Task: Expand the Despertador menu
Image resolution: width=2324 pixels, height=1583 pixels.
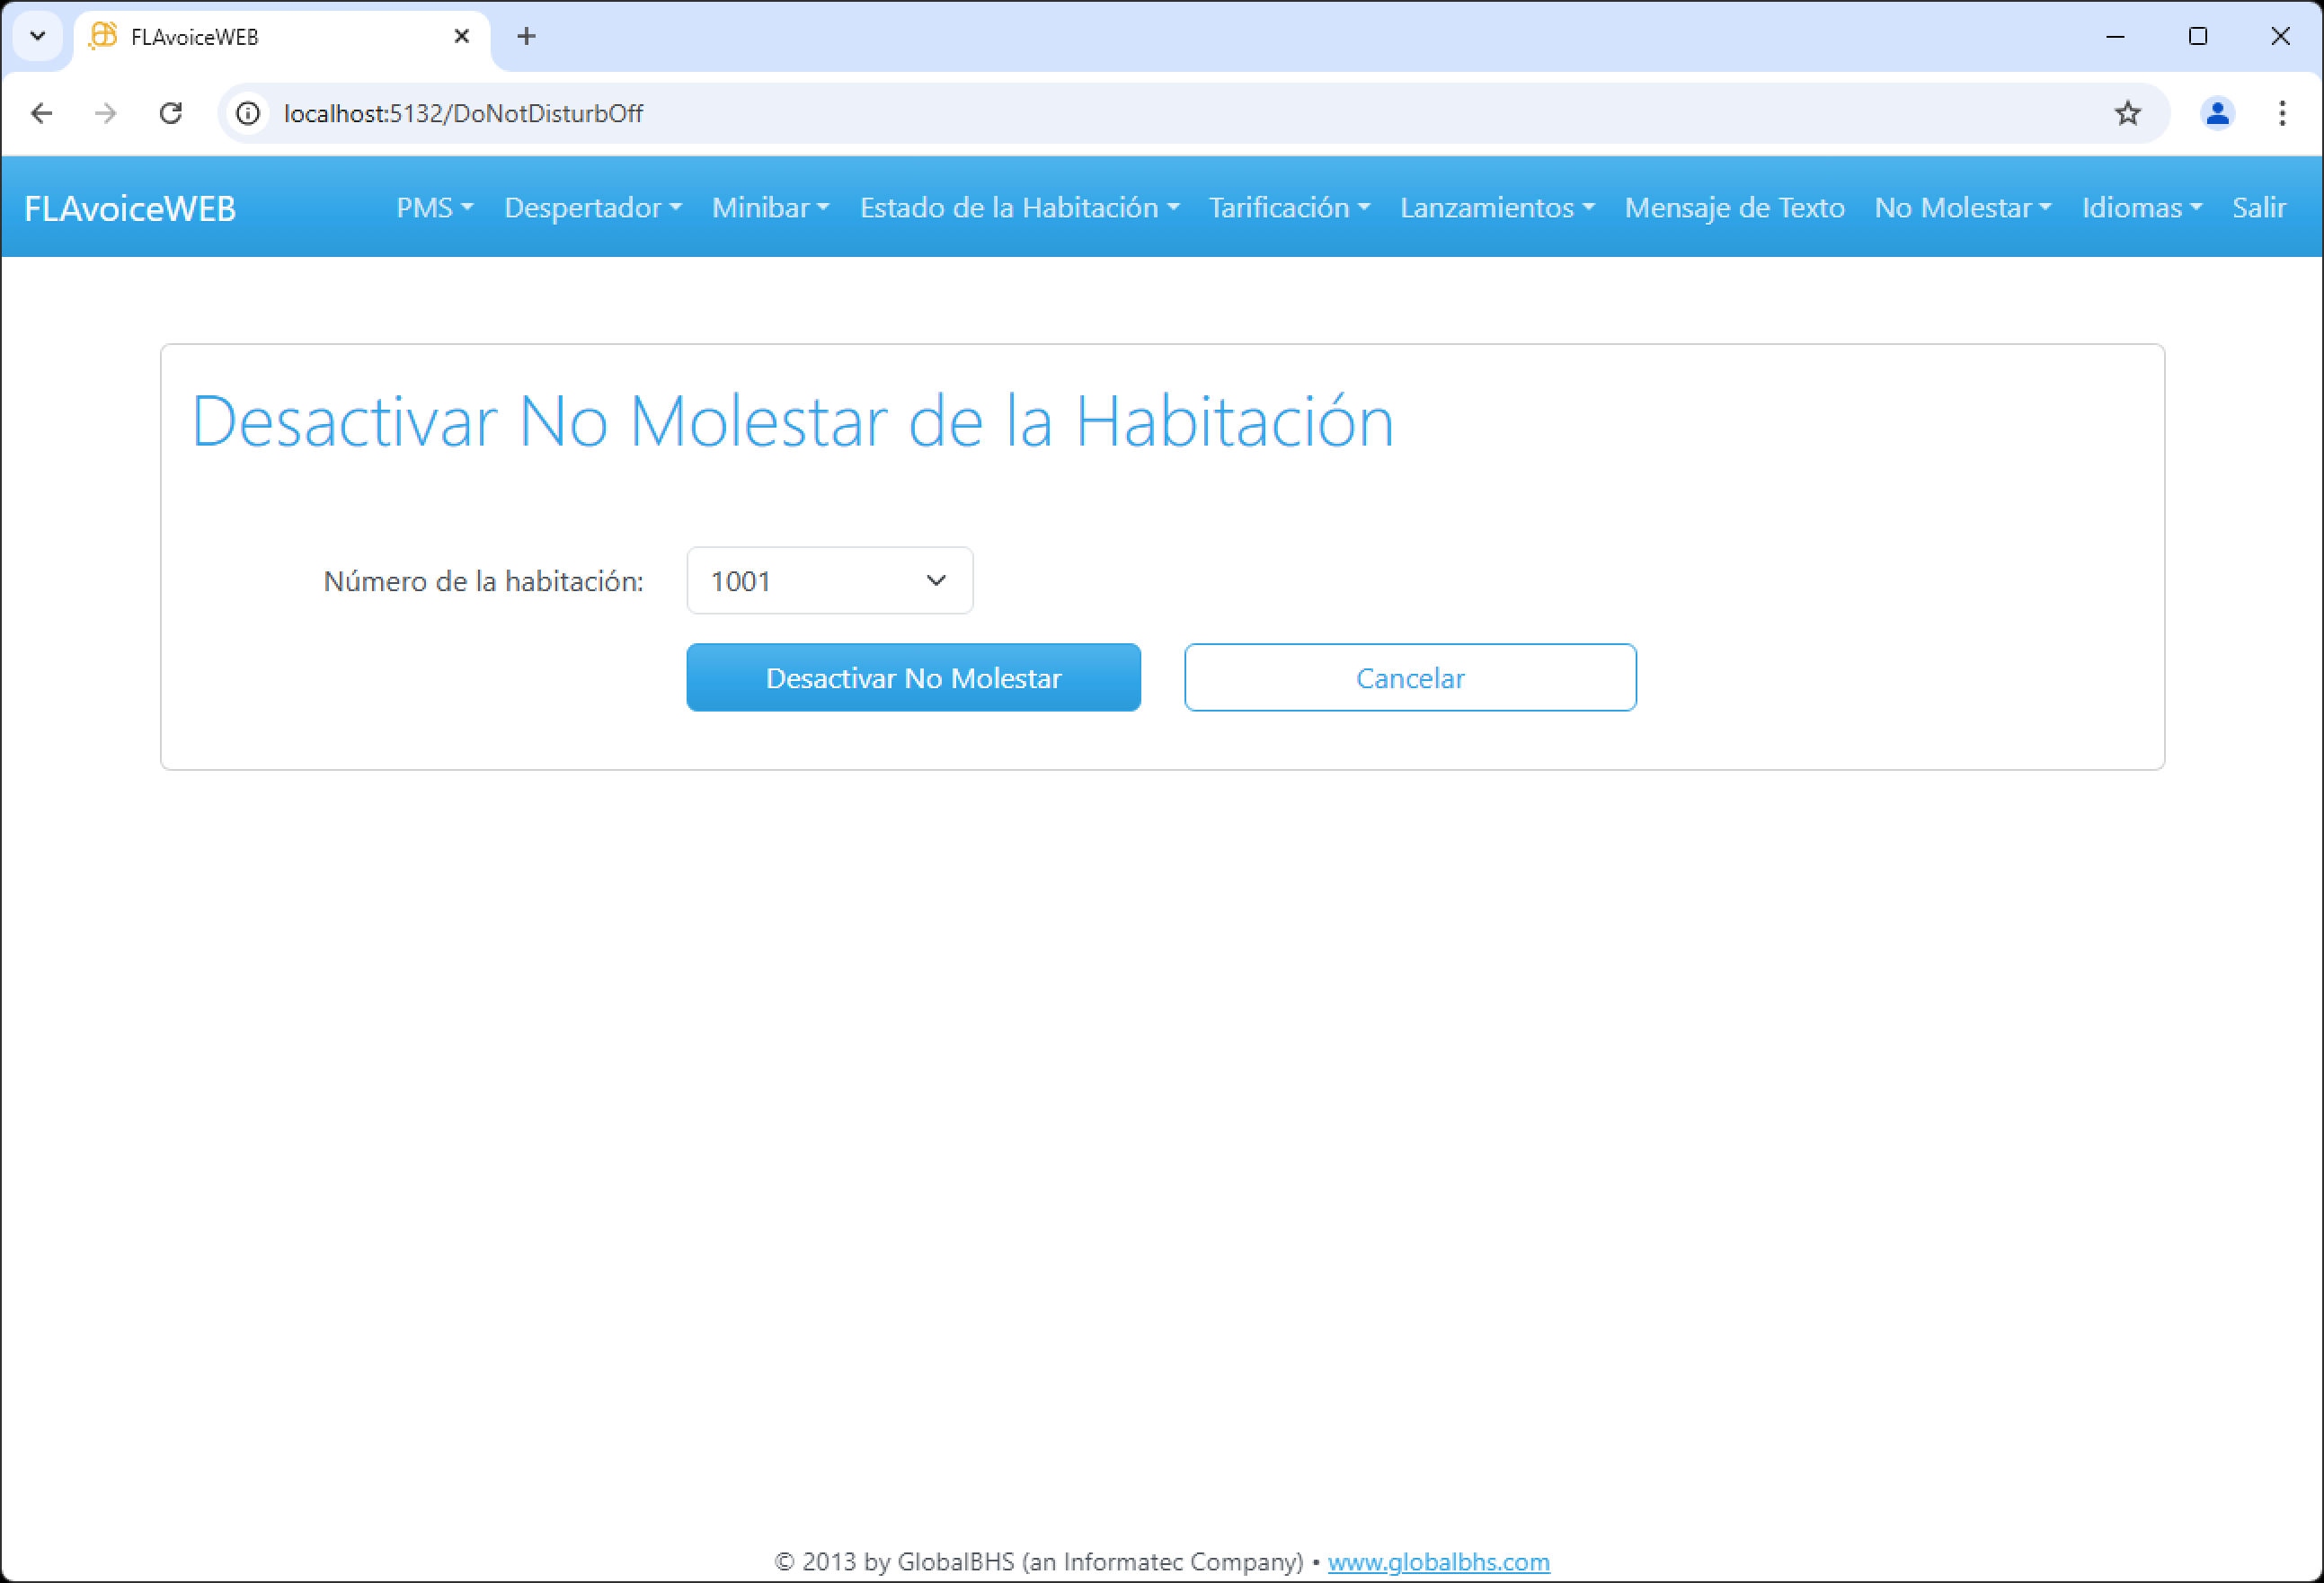Action: 592,207
